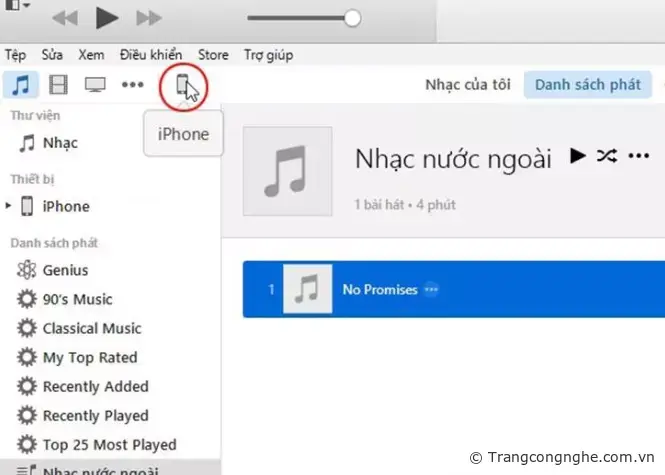Skip to the previous track
The width and height of the screenshot is (665, 475).
[66, 17]
